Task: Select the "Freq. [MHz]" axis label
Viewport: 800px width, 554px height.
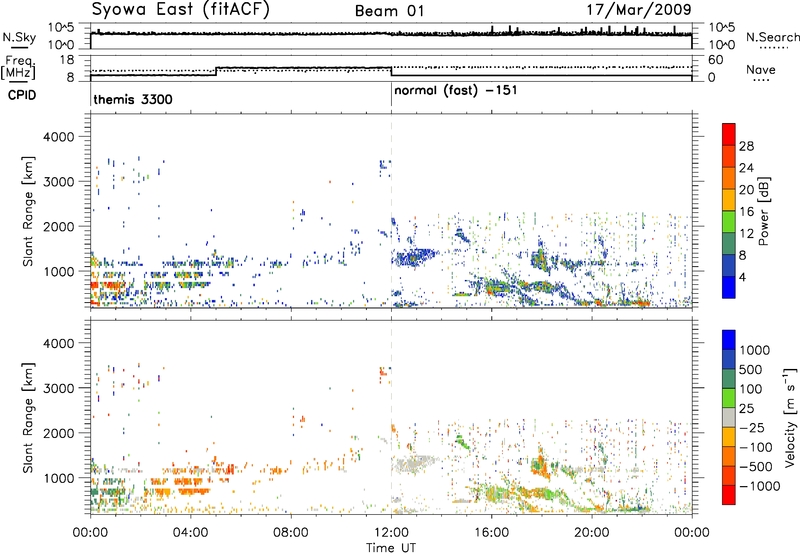Action: [x=19, y=68]
